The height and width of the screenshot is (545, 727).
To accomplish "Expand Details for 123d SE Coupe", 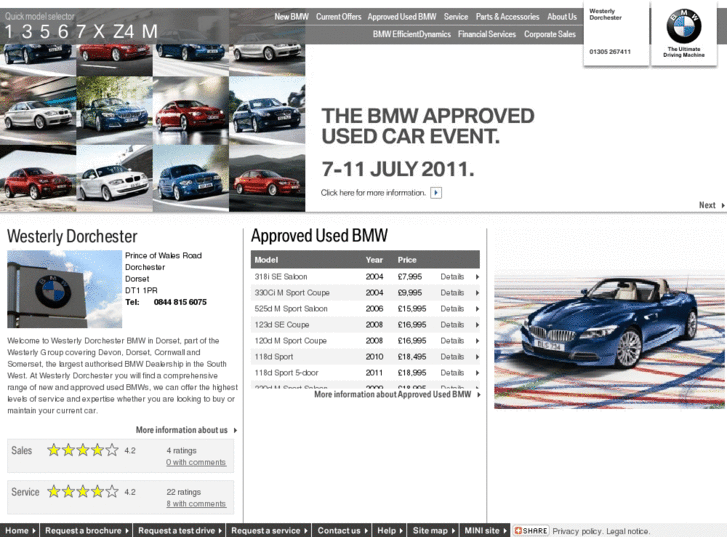I will pyautogui.click(x=459, y=325).
